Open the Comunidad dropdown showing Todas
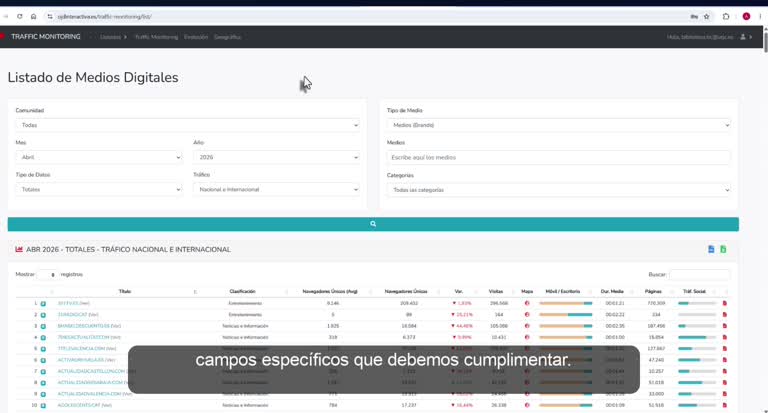 [187, 125]
